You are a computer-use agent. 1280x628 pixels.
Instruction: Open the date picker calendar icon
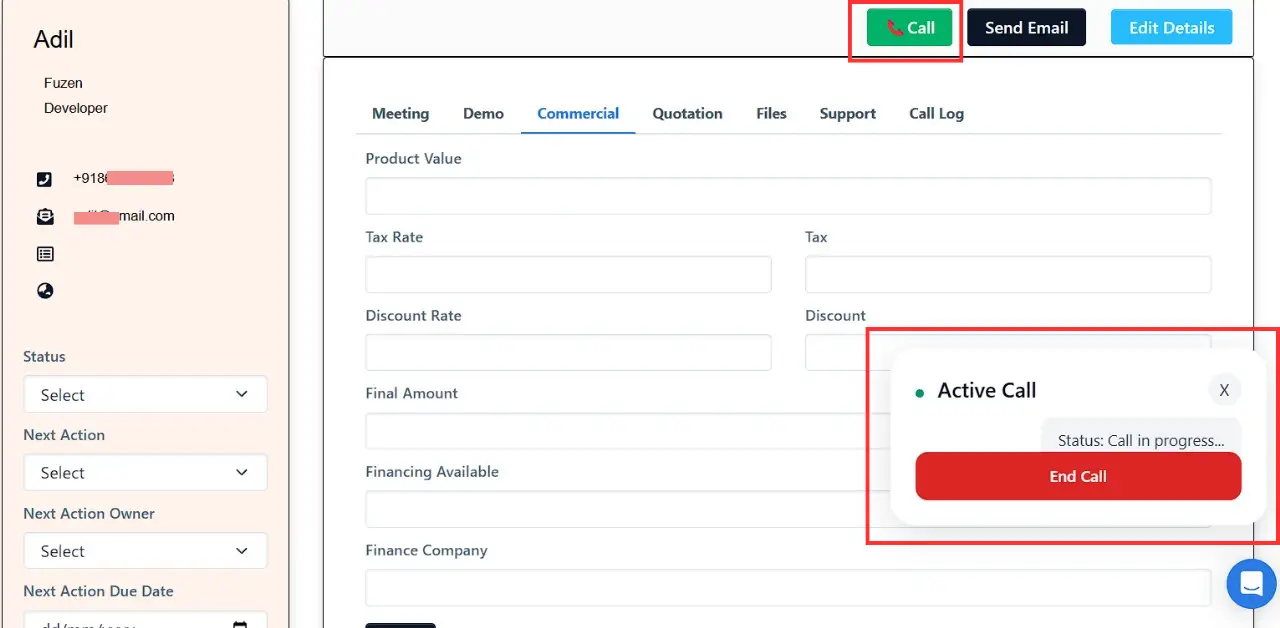[240, 623]
